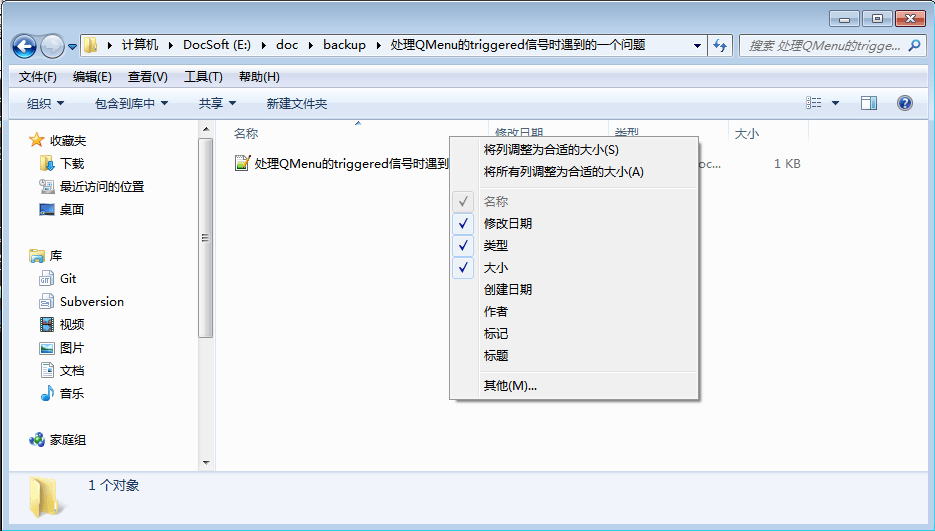Viewport: 935px width, 531px height.
Task: Open the 文件(F) menu
Action: point(38,77)
